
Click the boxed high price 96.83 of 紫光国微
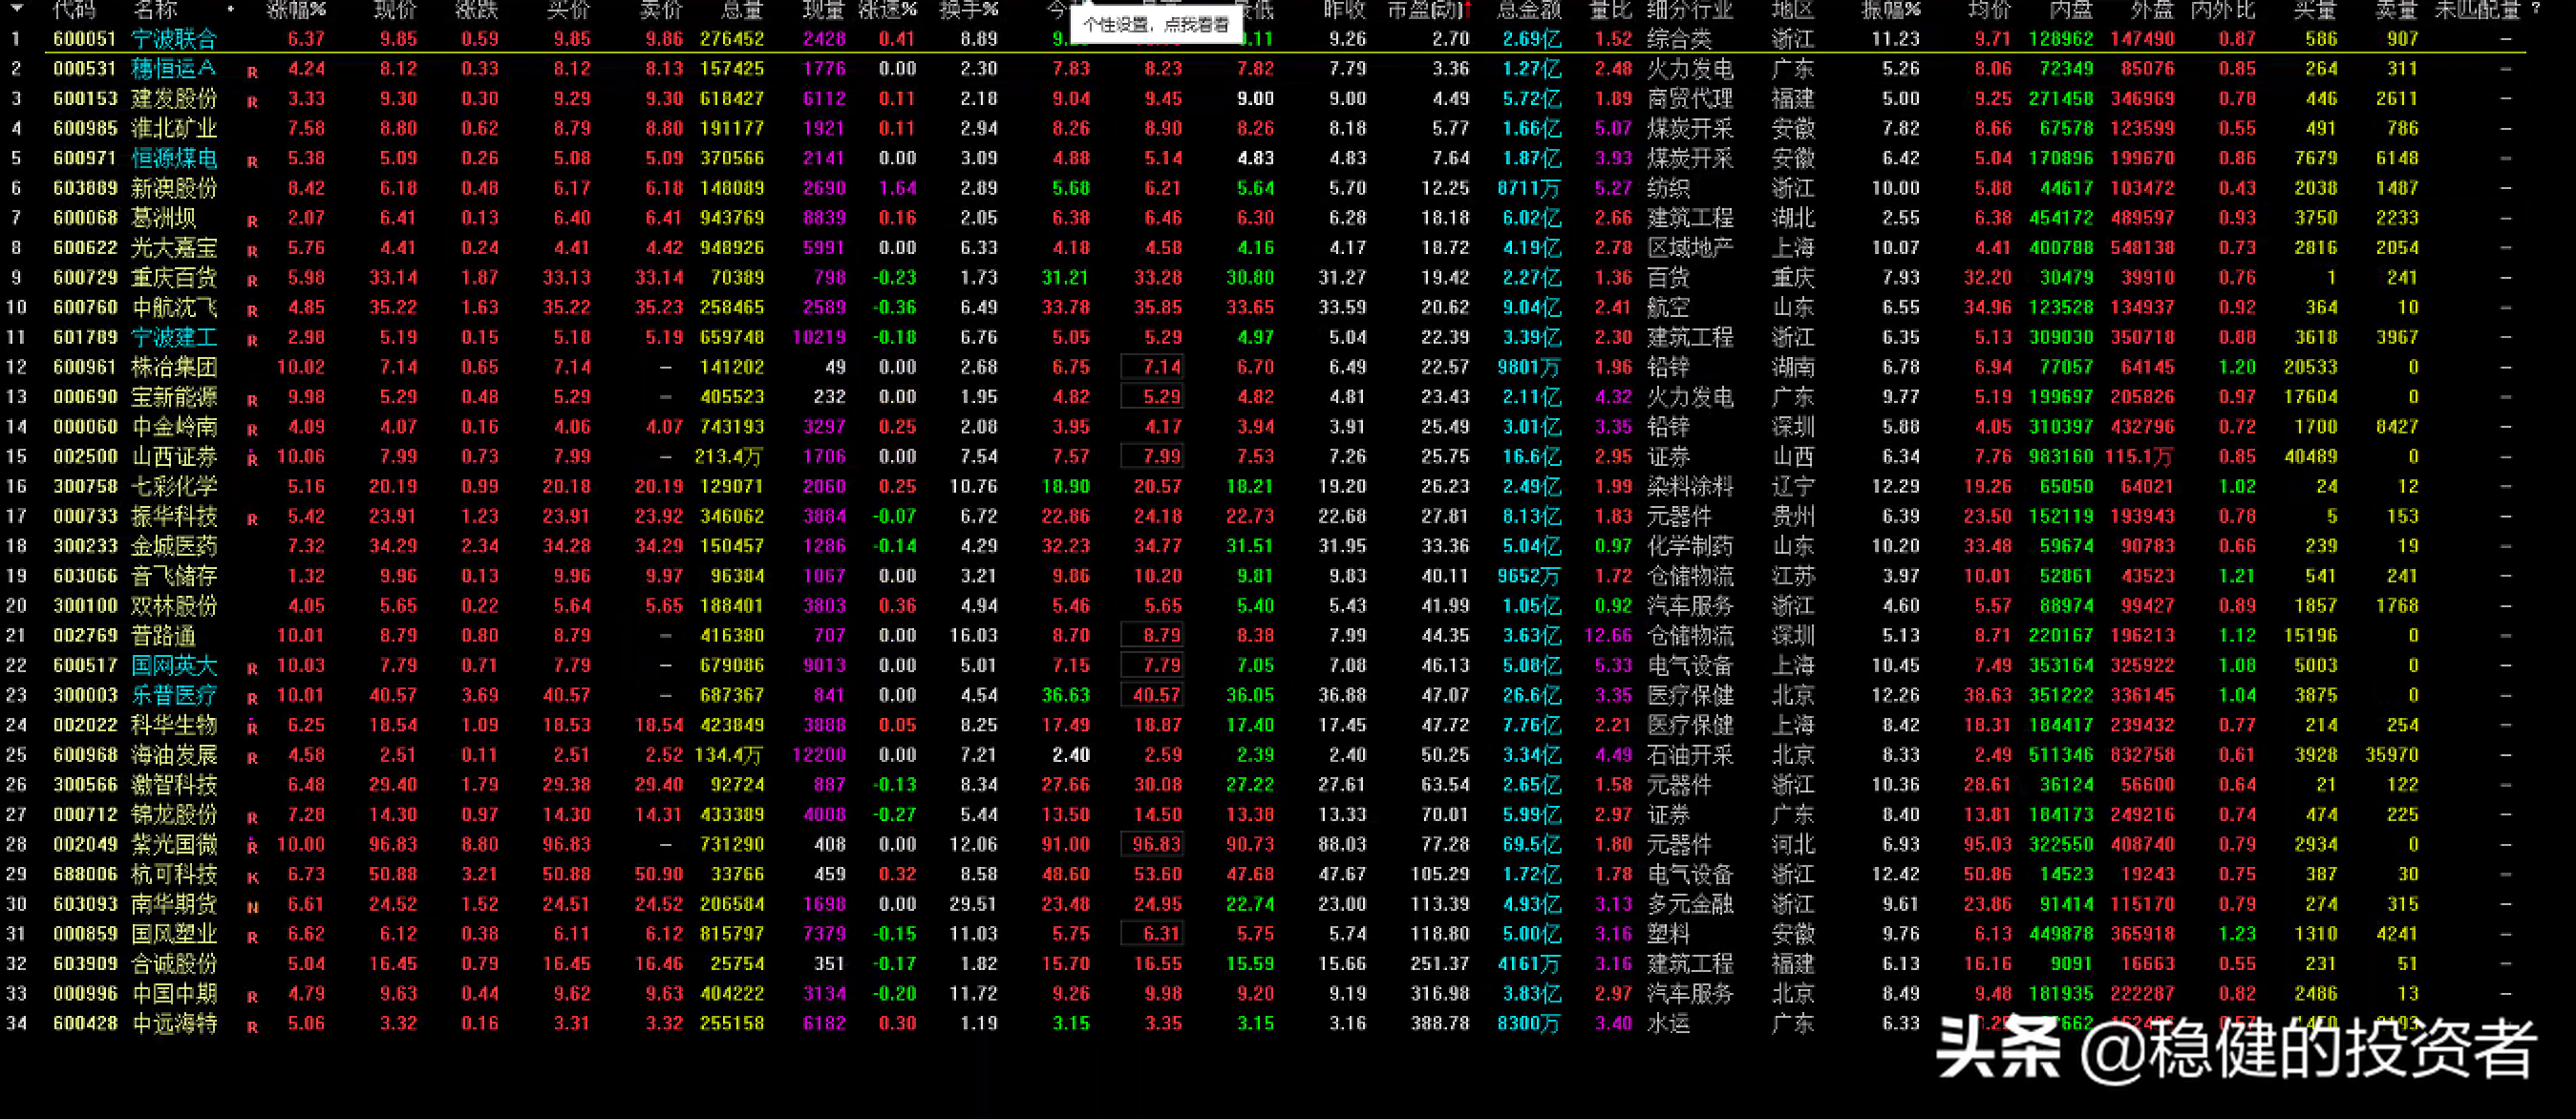1156,844
